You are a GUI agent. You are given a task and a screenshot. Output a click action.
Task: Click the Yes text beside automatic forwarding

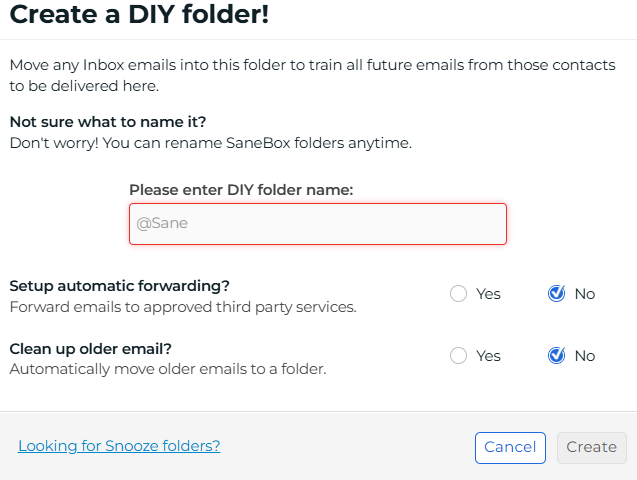488,294
